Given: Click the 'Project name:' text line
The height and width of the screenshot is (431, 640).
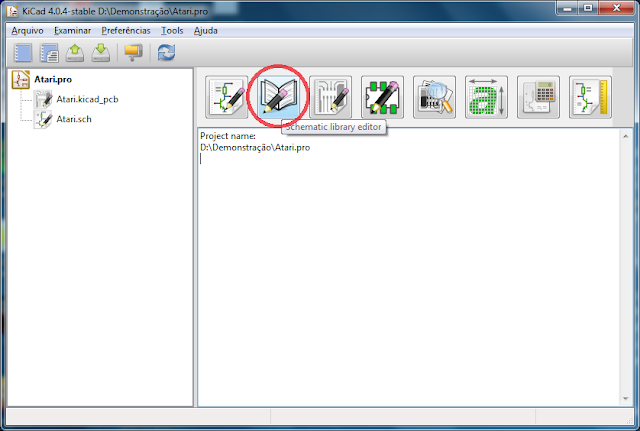Looking at the screenshot, I should (x=228, y=136).
